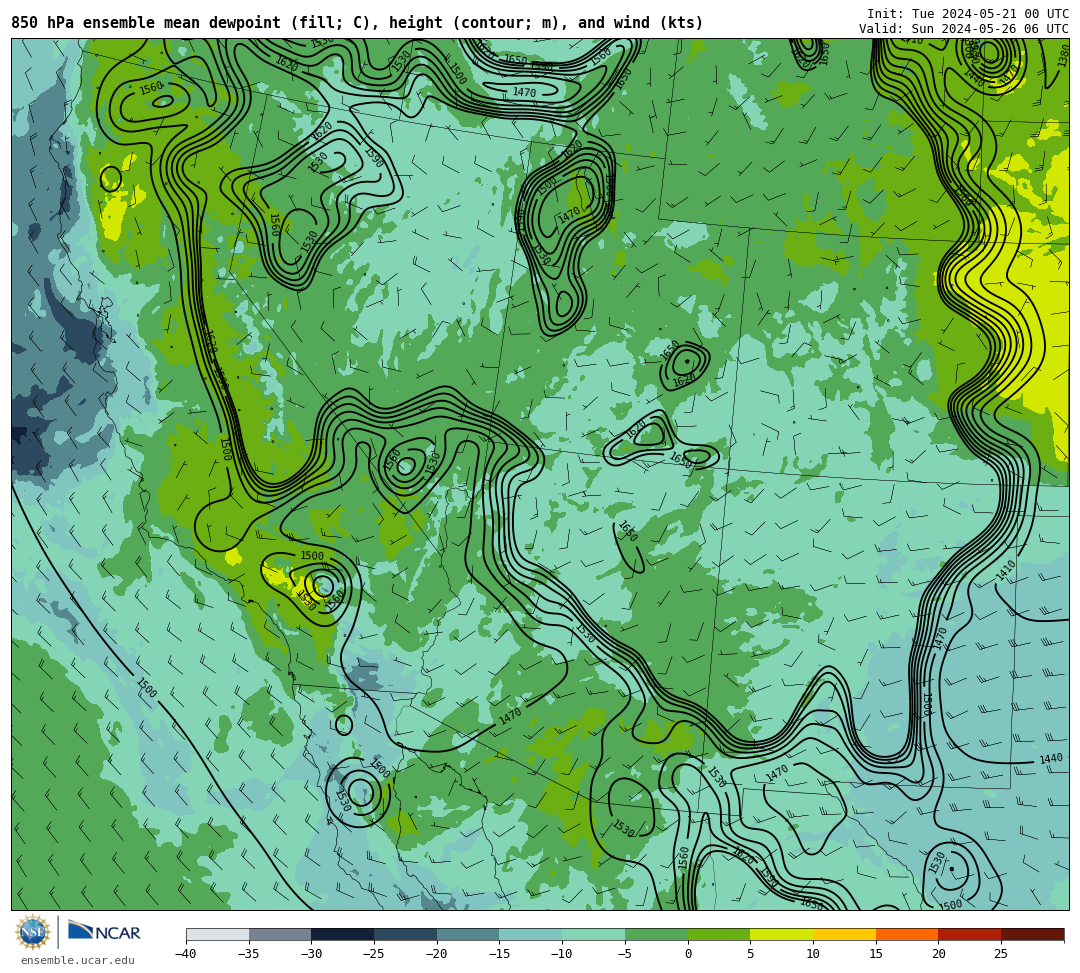The width and height of the screenshot is (1080, 973).
Task: Open the ensemble.ucar.edu link text
Action: (x=78, y=960)
